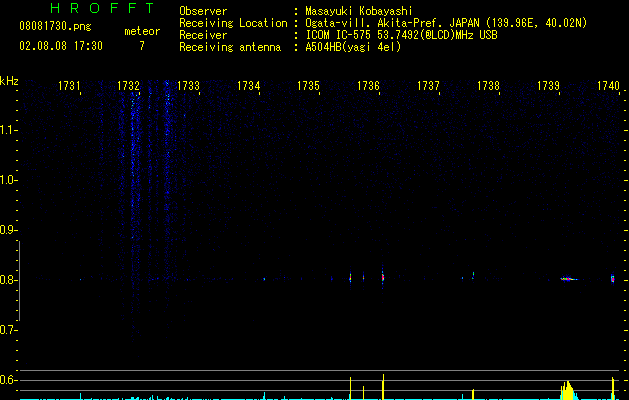Click the 0.9 kHz axis label
Screen dimensions: 629x400
pos(8,230)
